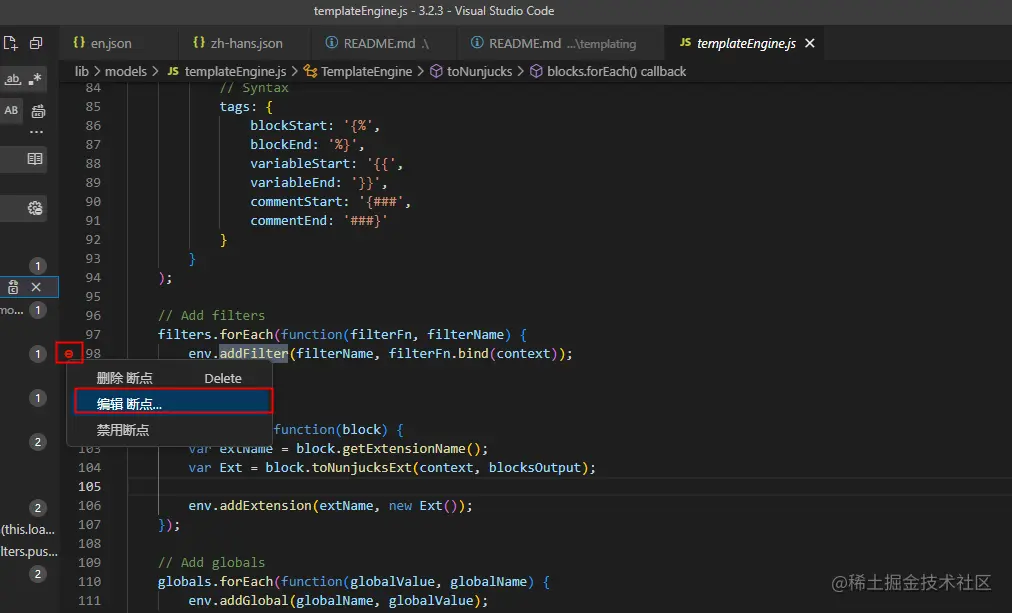Click 'variableStart' on line 88
The width and height of the screenshot is (1012, 613).
pyautogui.click(x=300, y=164)
